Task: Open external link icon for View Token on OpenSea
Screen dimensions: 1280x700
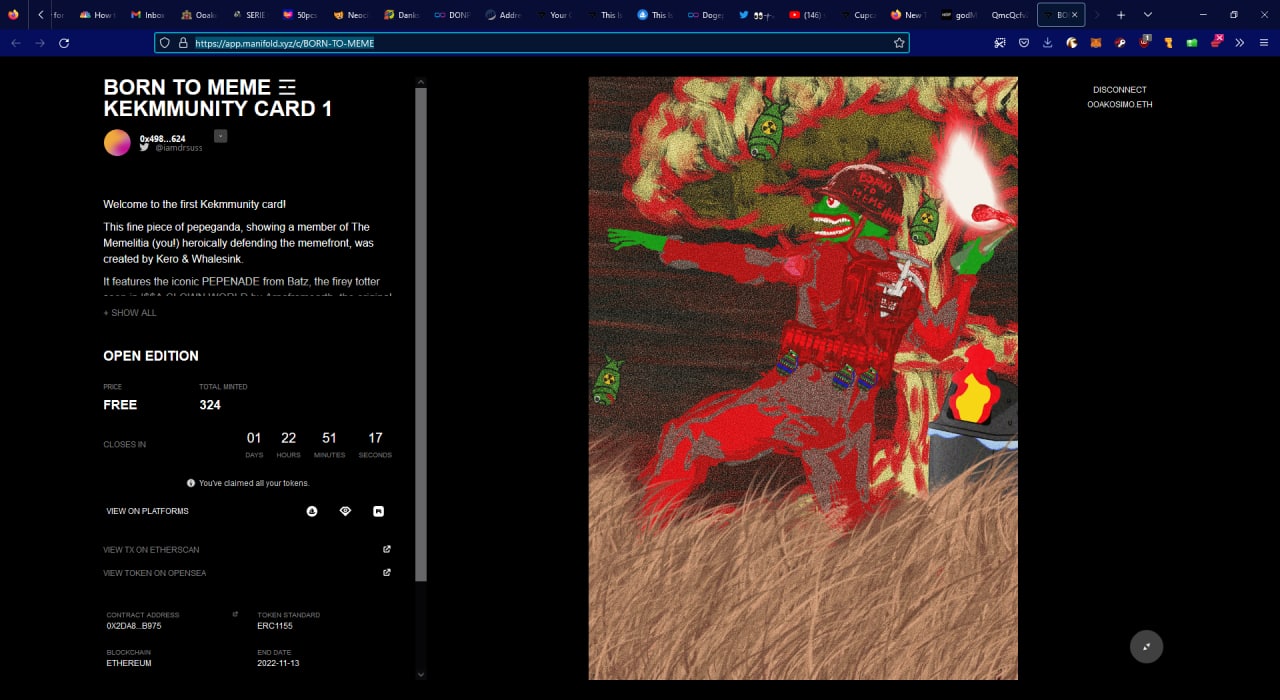Action: [387, 573]
